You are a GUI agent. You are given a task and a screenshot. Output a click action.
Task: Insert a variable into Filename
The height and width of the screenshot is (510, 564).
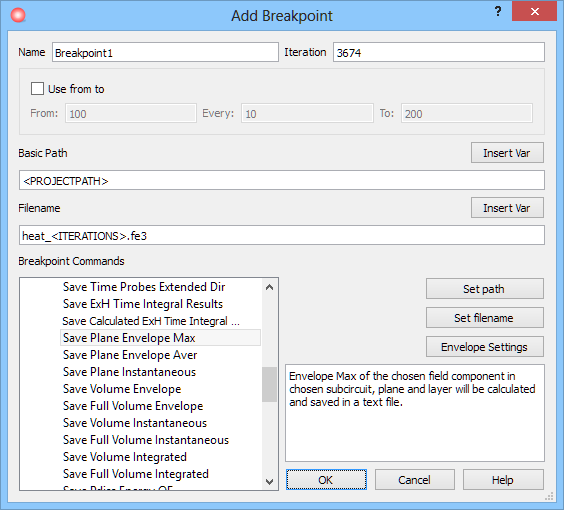(x=507, y=208)
